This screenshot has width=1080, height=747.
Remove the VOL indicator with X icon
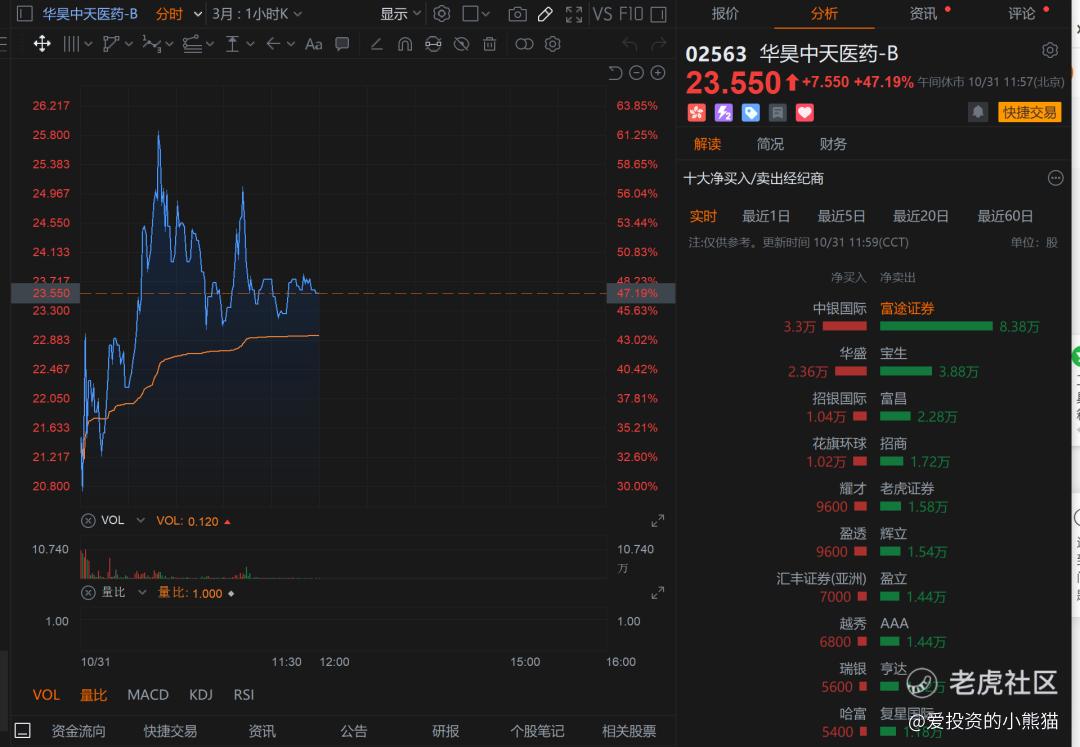(x=88, y=520)
